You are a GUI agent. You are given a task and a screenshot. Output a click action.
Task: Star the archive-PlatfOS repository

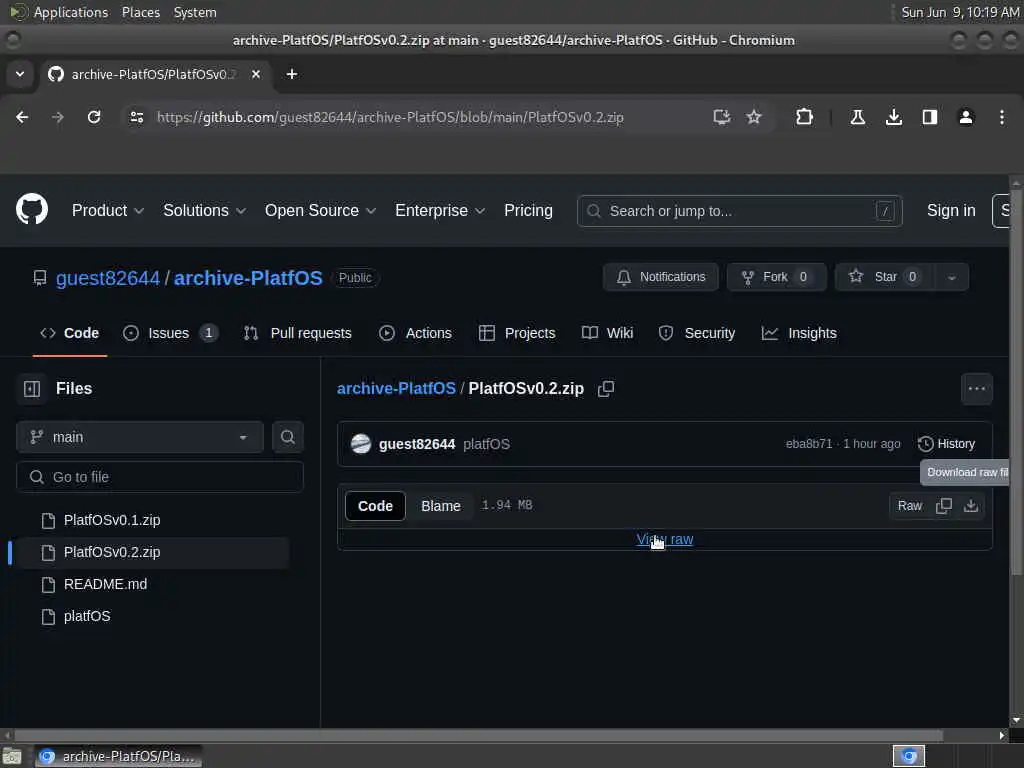(x=884, y=278)
